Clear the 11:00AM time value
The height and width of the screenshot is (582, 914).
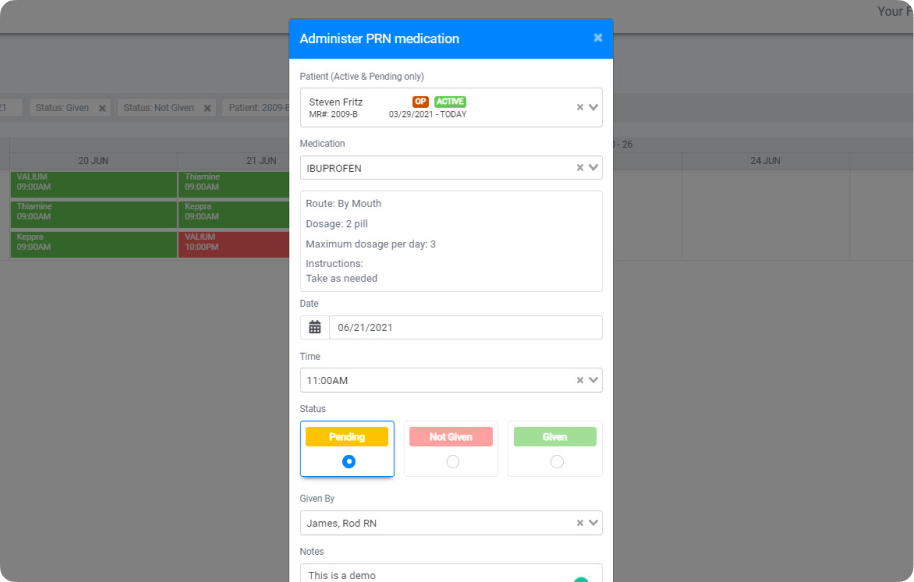pyautogui.click(x=580, y=380)
